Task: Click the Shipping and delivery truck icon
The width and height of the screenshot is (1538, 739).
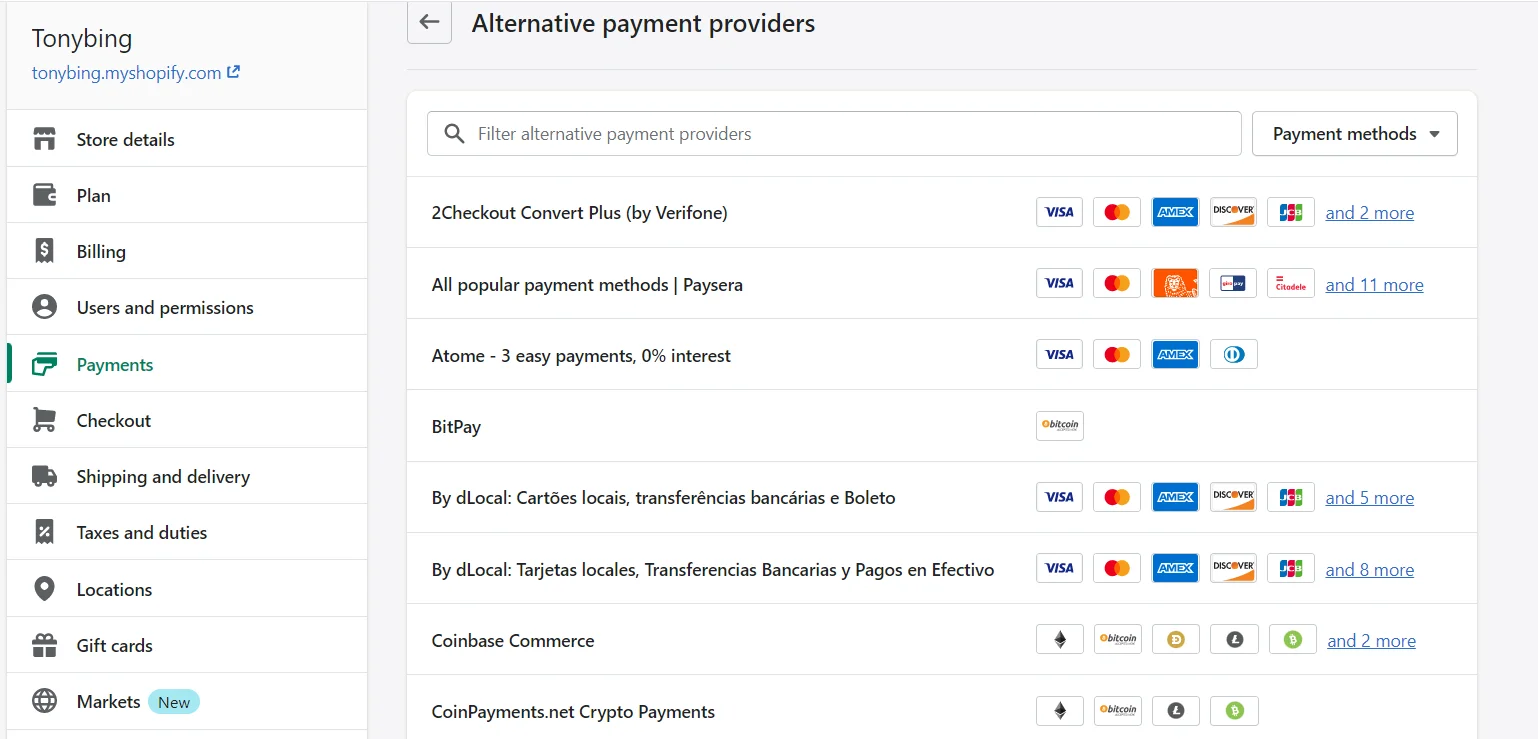Action: 44,476
